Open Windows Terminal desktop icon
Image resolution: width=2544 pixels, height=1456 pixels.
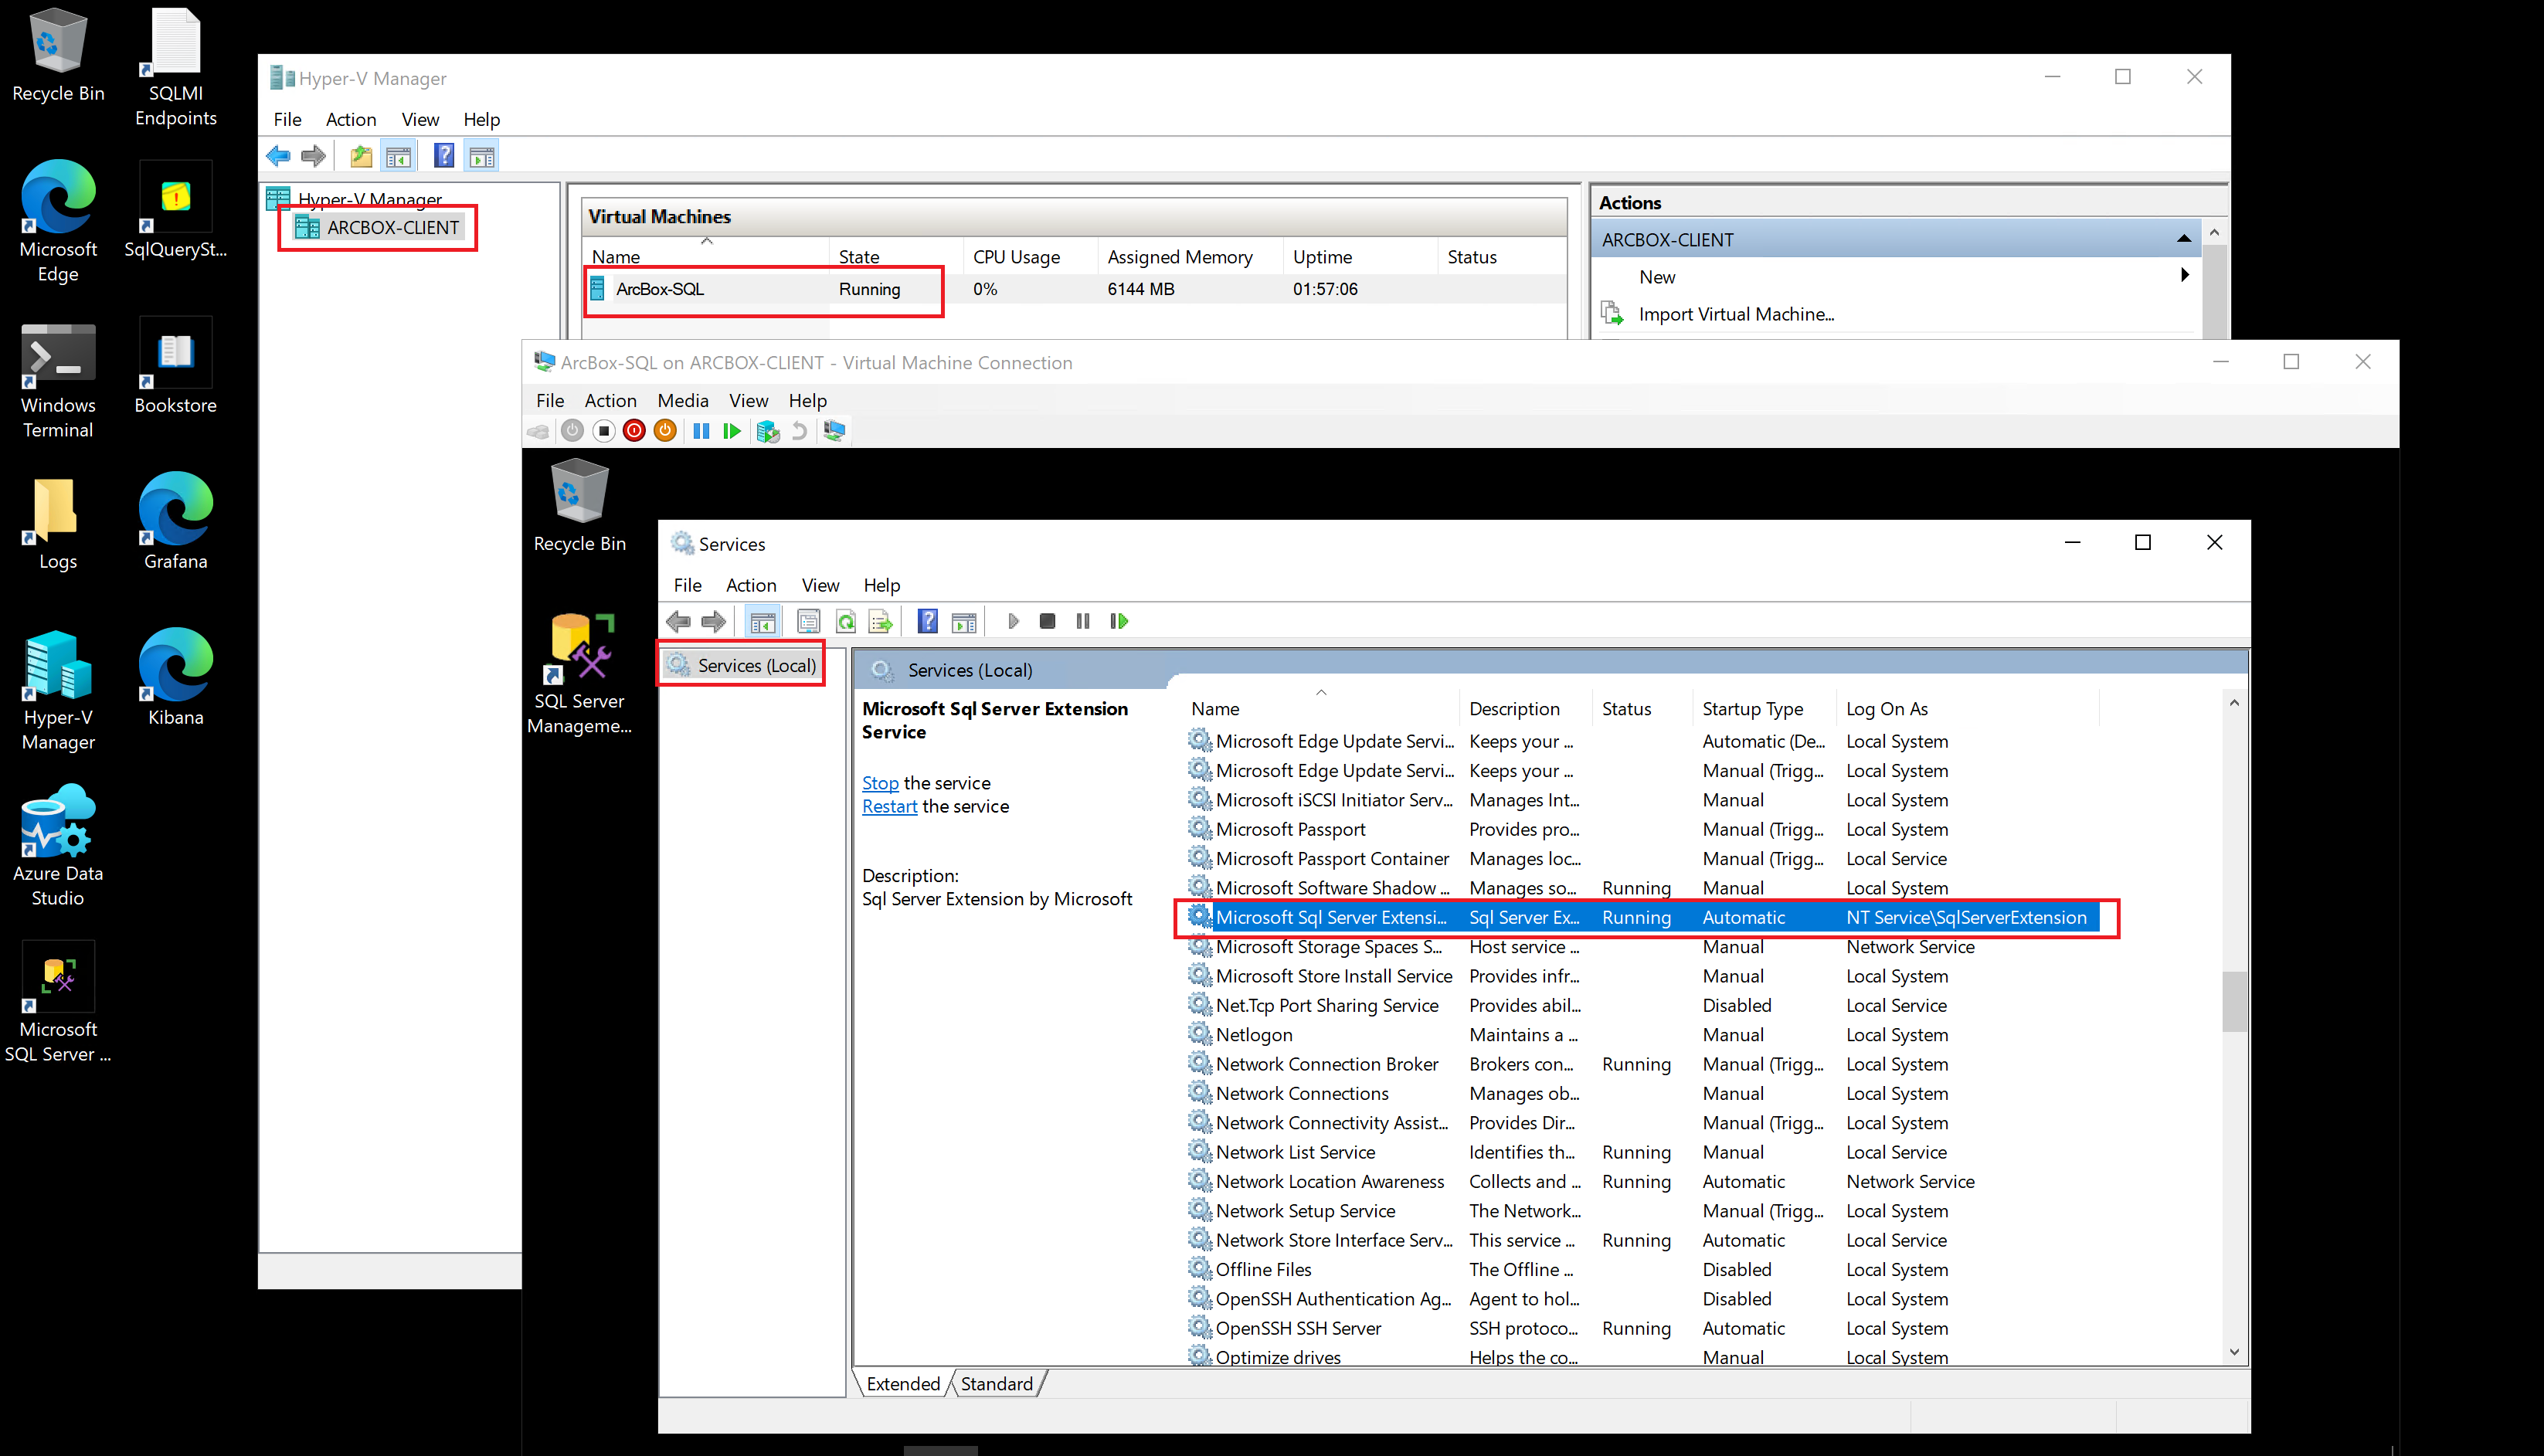[58, 381]
